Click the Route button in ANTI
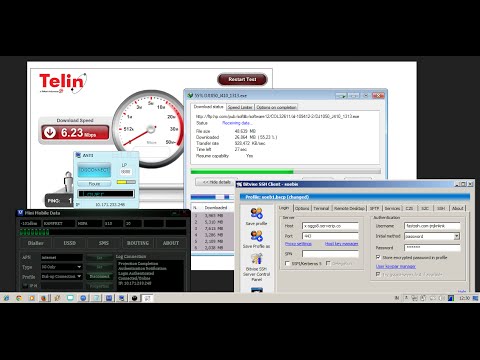 (94, 184)
